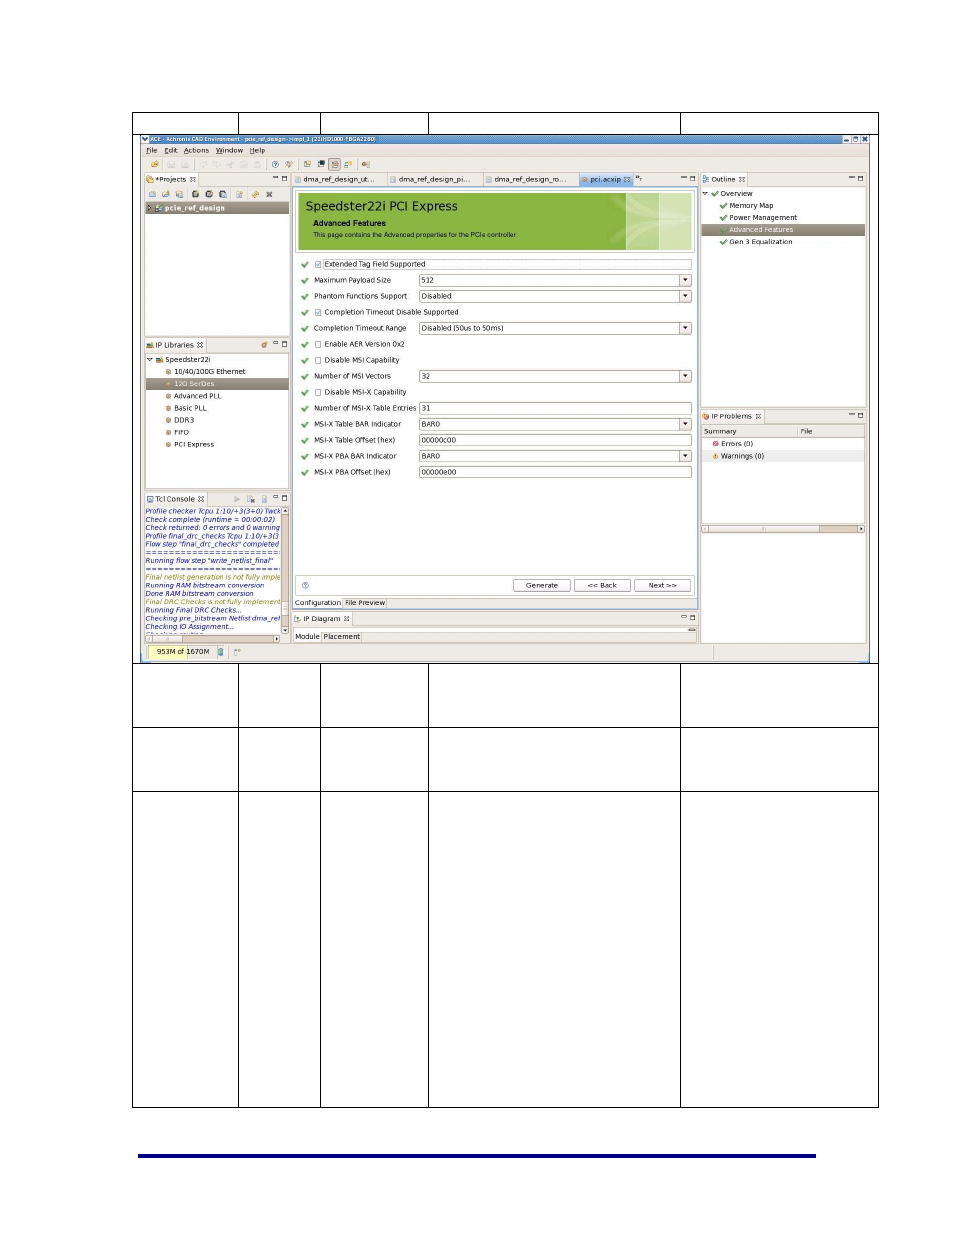Click the Number of MSI-X Table Entries field
Screen dimensions: 954x1235
pos(555,408)
